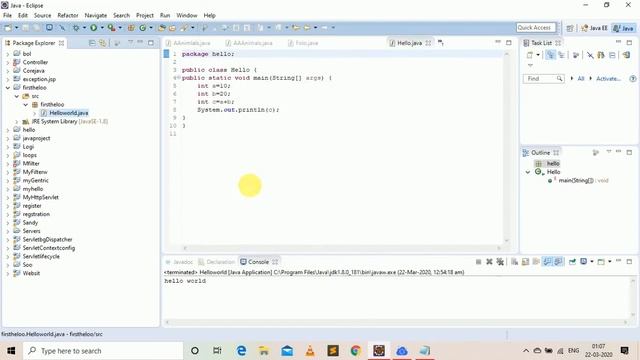Toggle Scroll Lock in the Console toolbar
640x360 pixels.
(x=525, y=262)
